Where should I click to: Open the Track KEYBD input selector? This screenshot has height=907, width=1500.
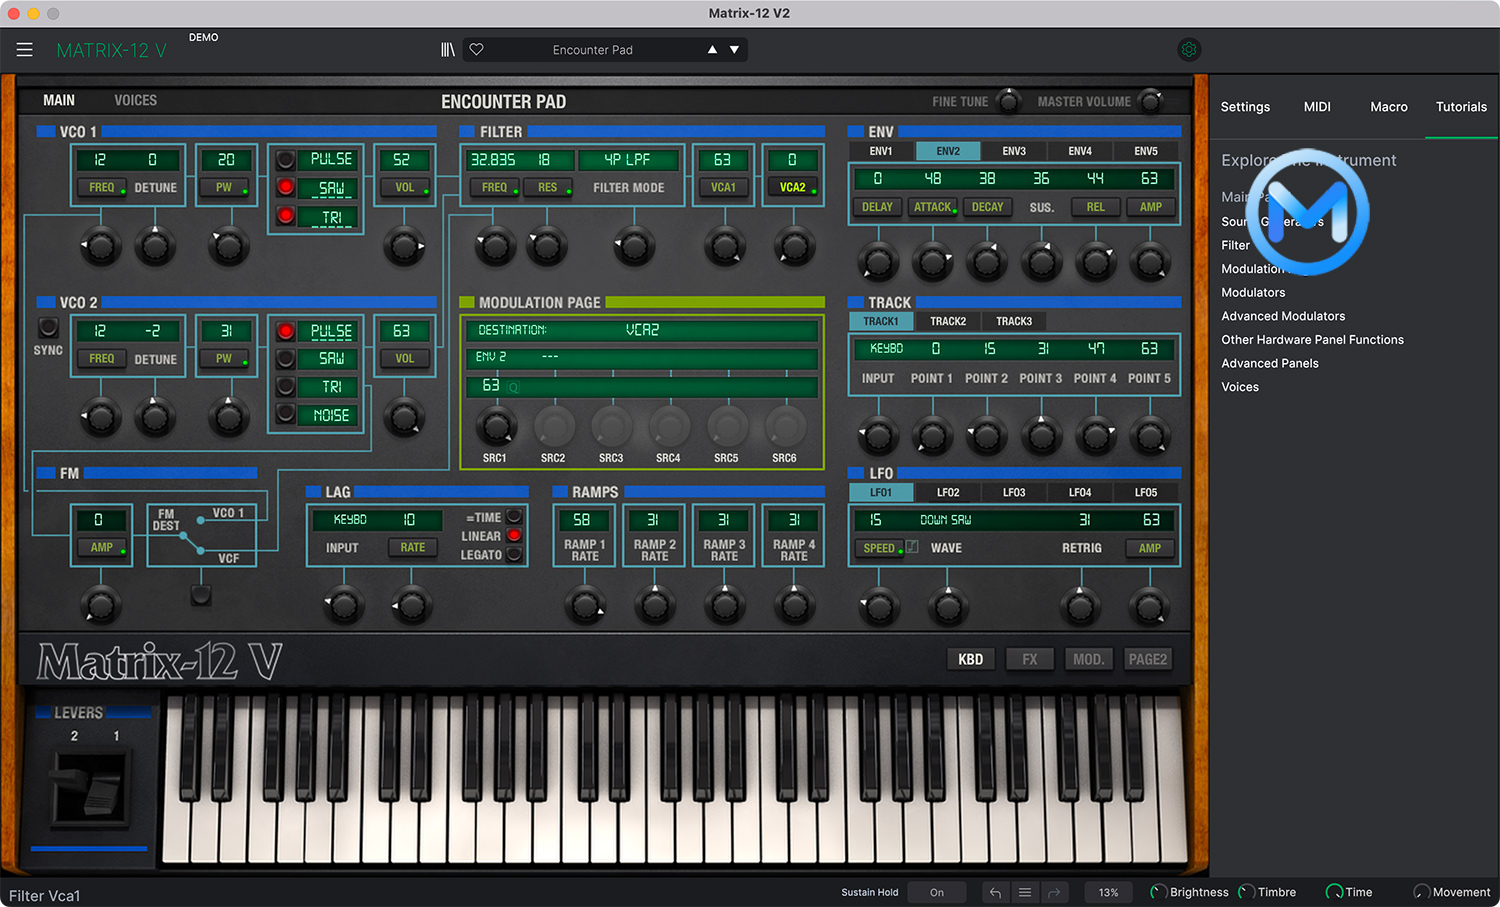[x=887, y=349]
